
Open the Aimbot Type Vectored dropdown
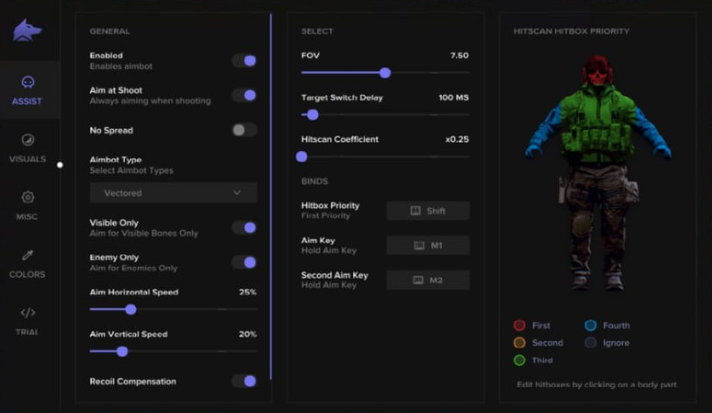pyautogui.click(x=173, y=192)
